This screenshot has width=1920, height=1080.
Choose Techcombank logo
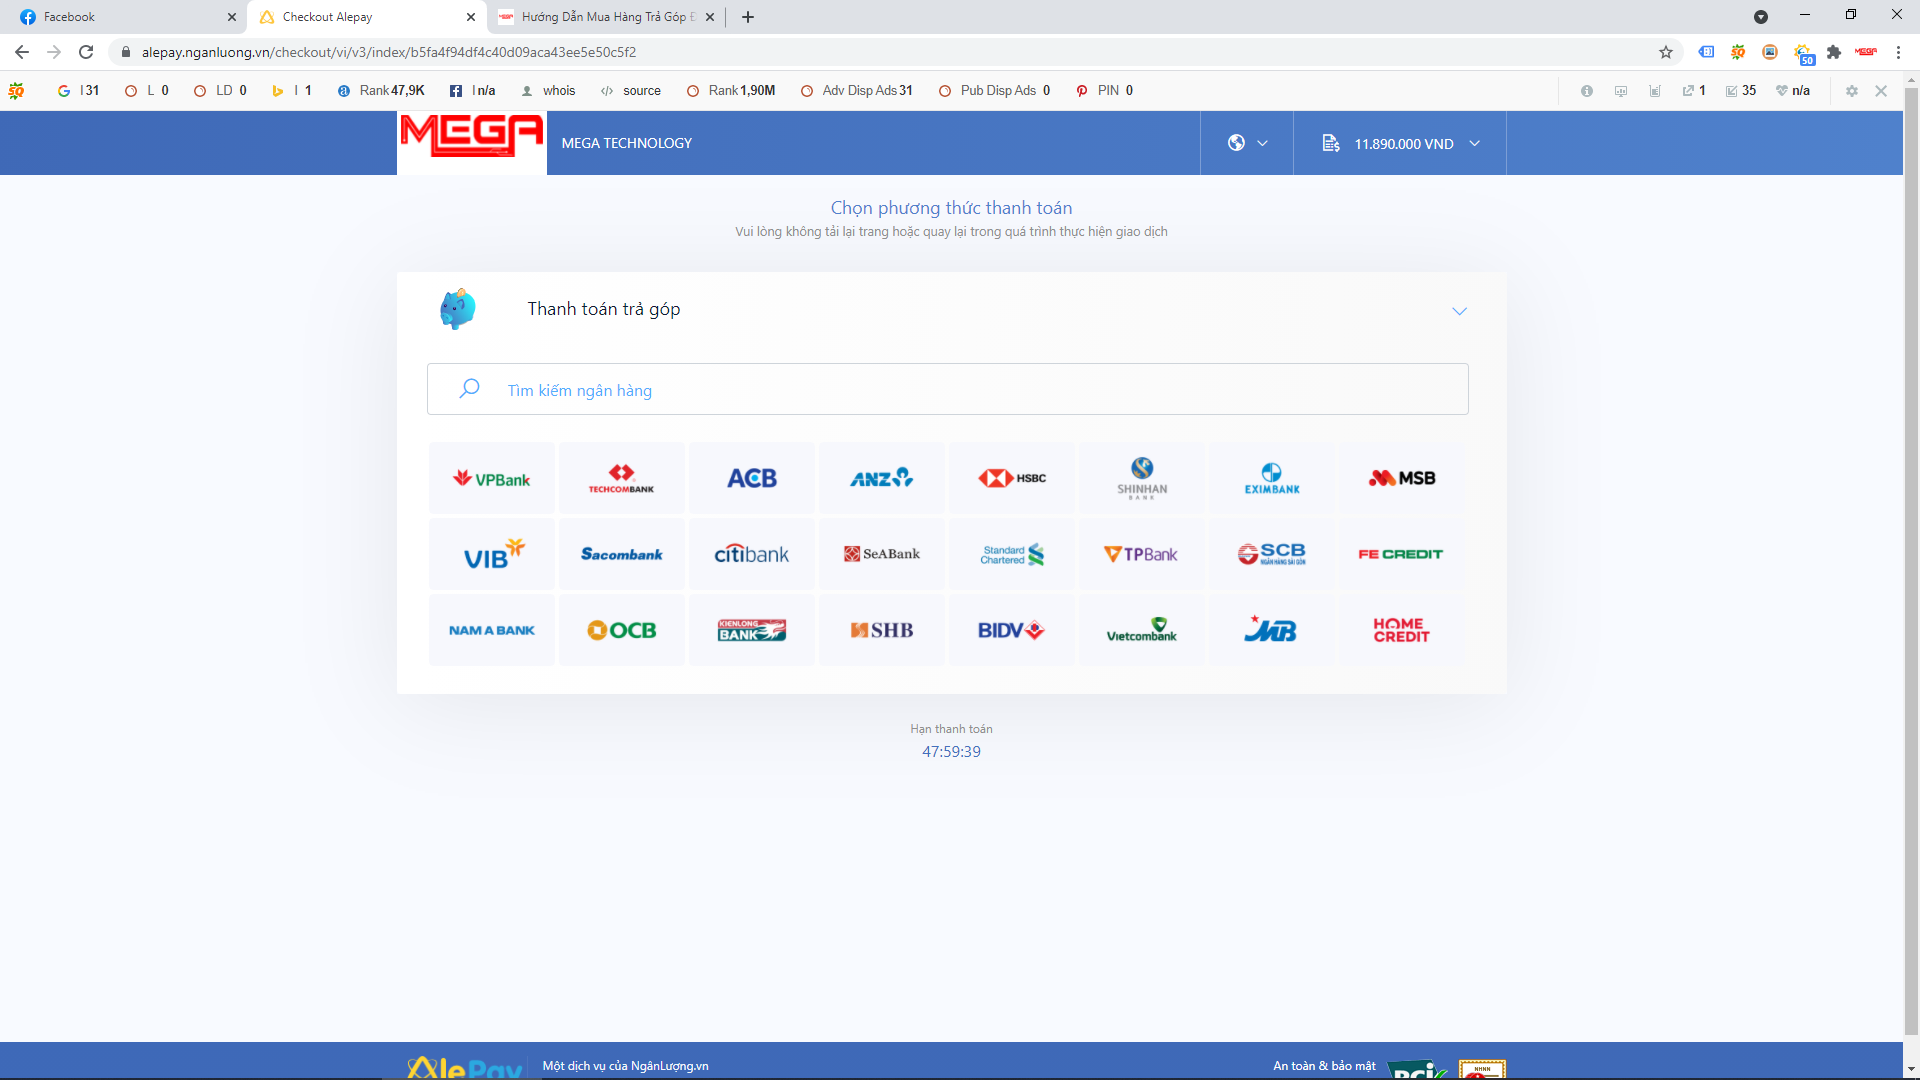pyautogui.click(x=622, y=479)
